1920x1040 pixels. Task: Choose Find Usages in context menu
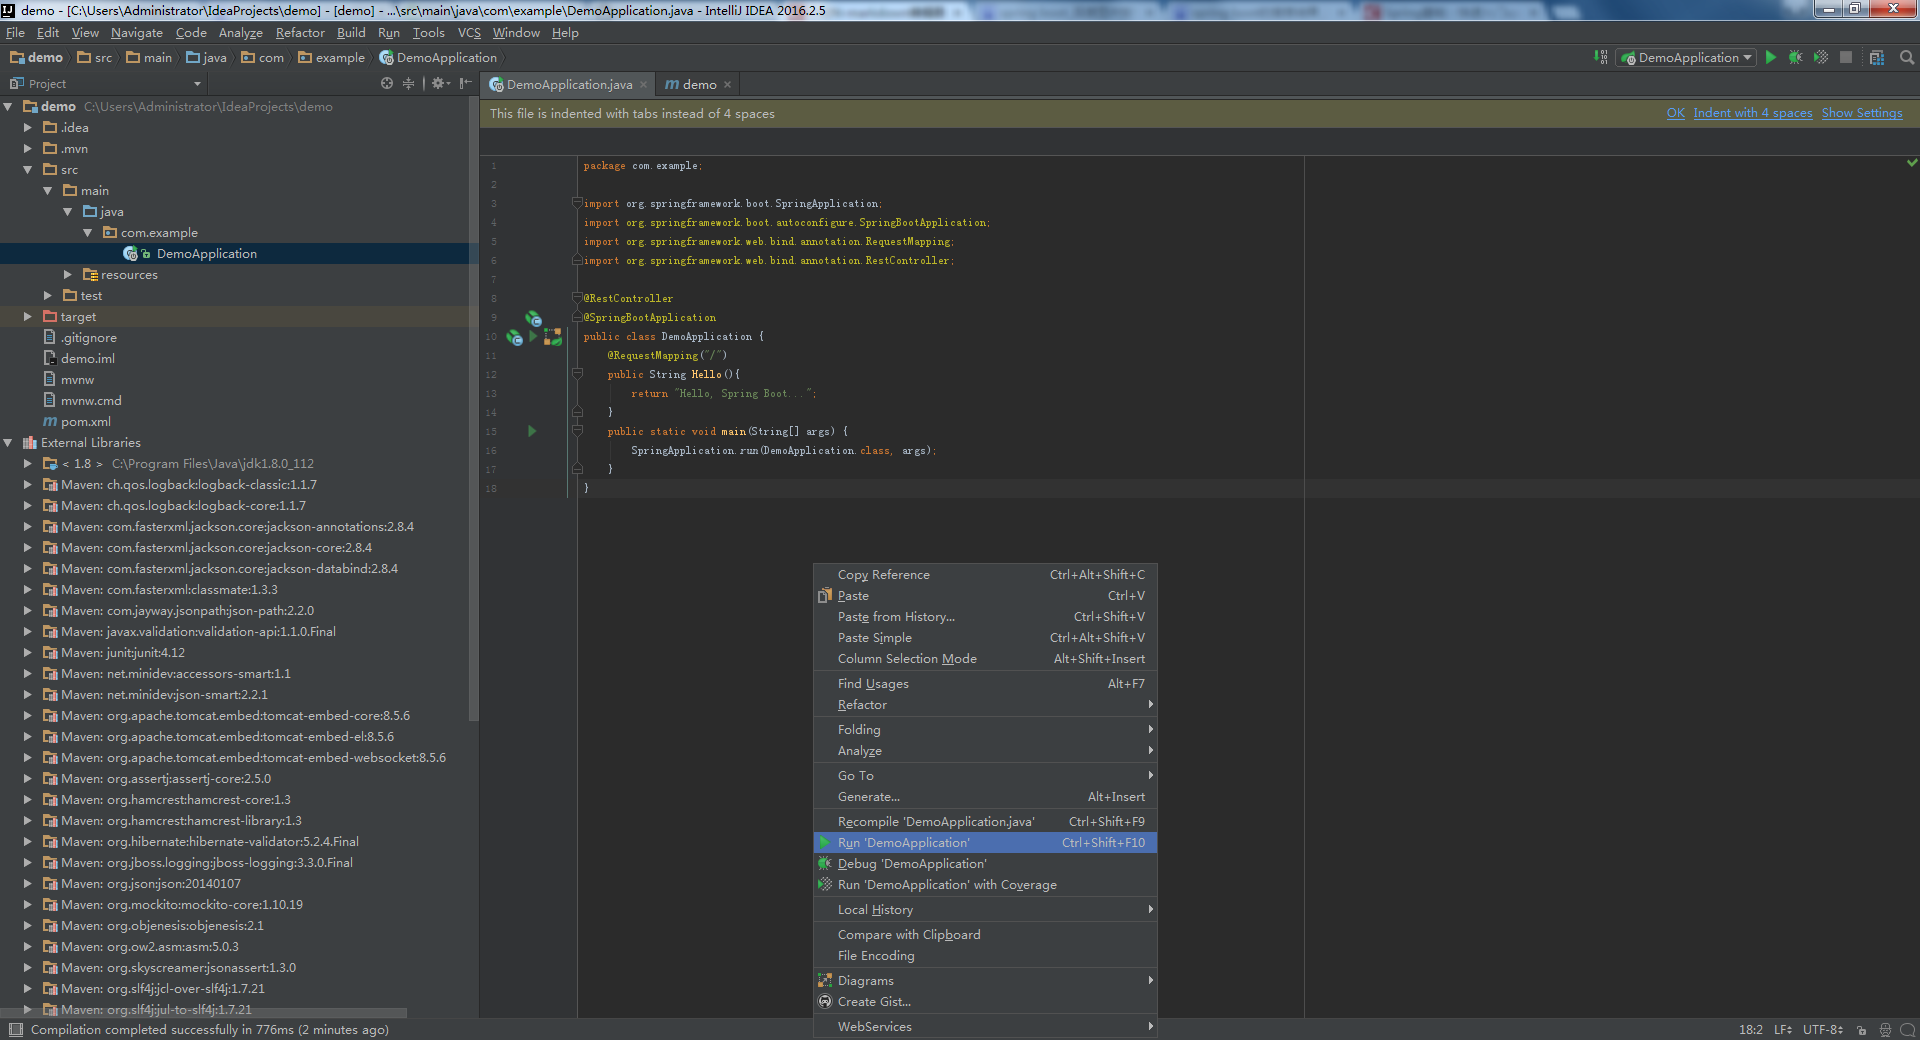(985, 684)
